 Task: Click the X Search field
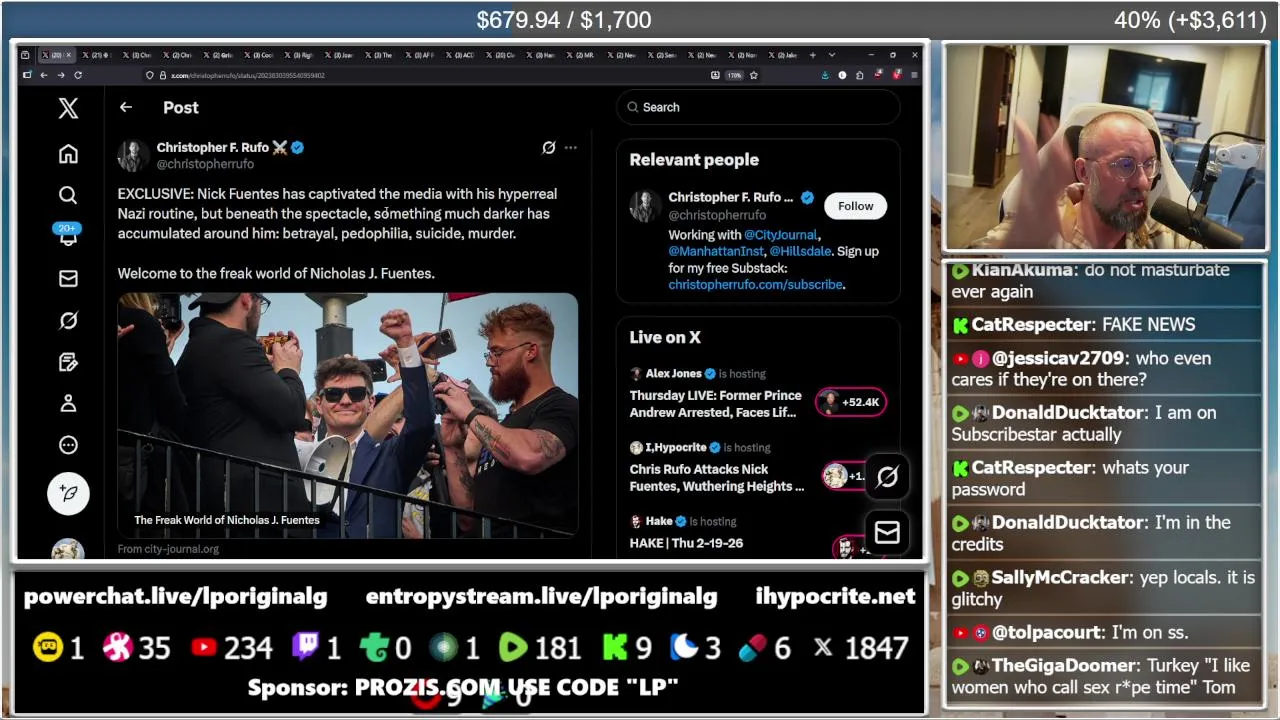(758, 107)
